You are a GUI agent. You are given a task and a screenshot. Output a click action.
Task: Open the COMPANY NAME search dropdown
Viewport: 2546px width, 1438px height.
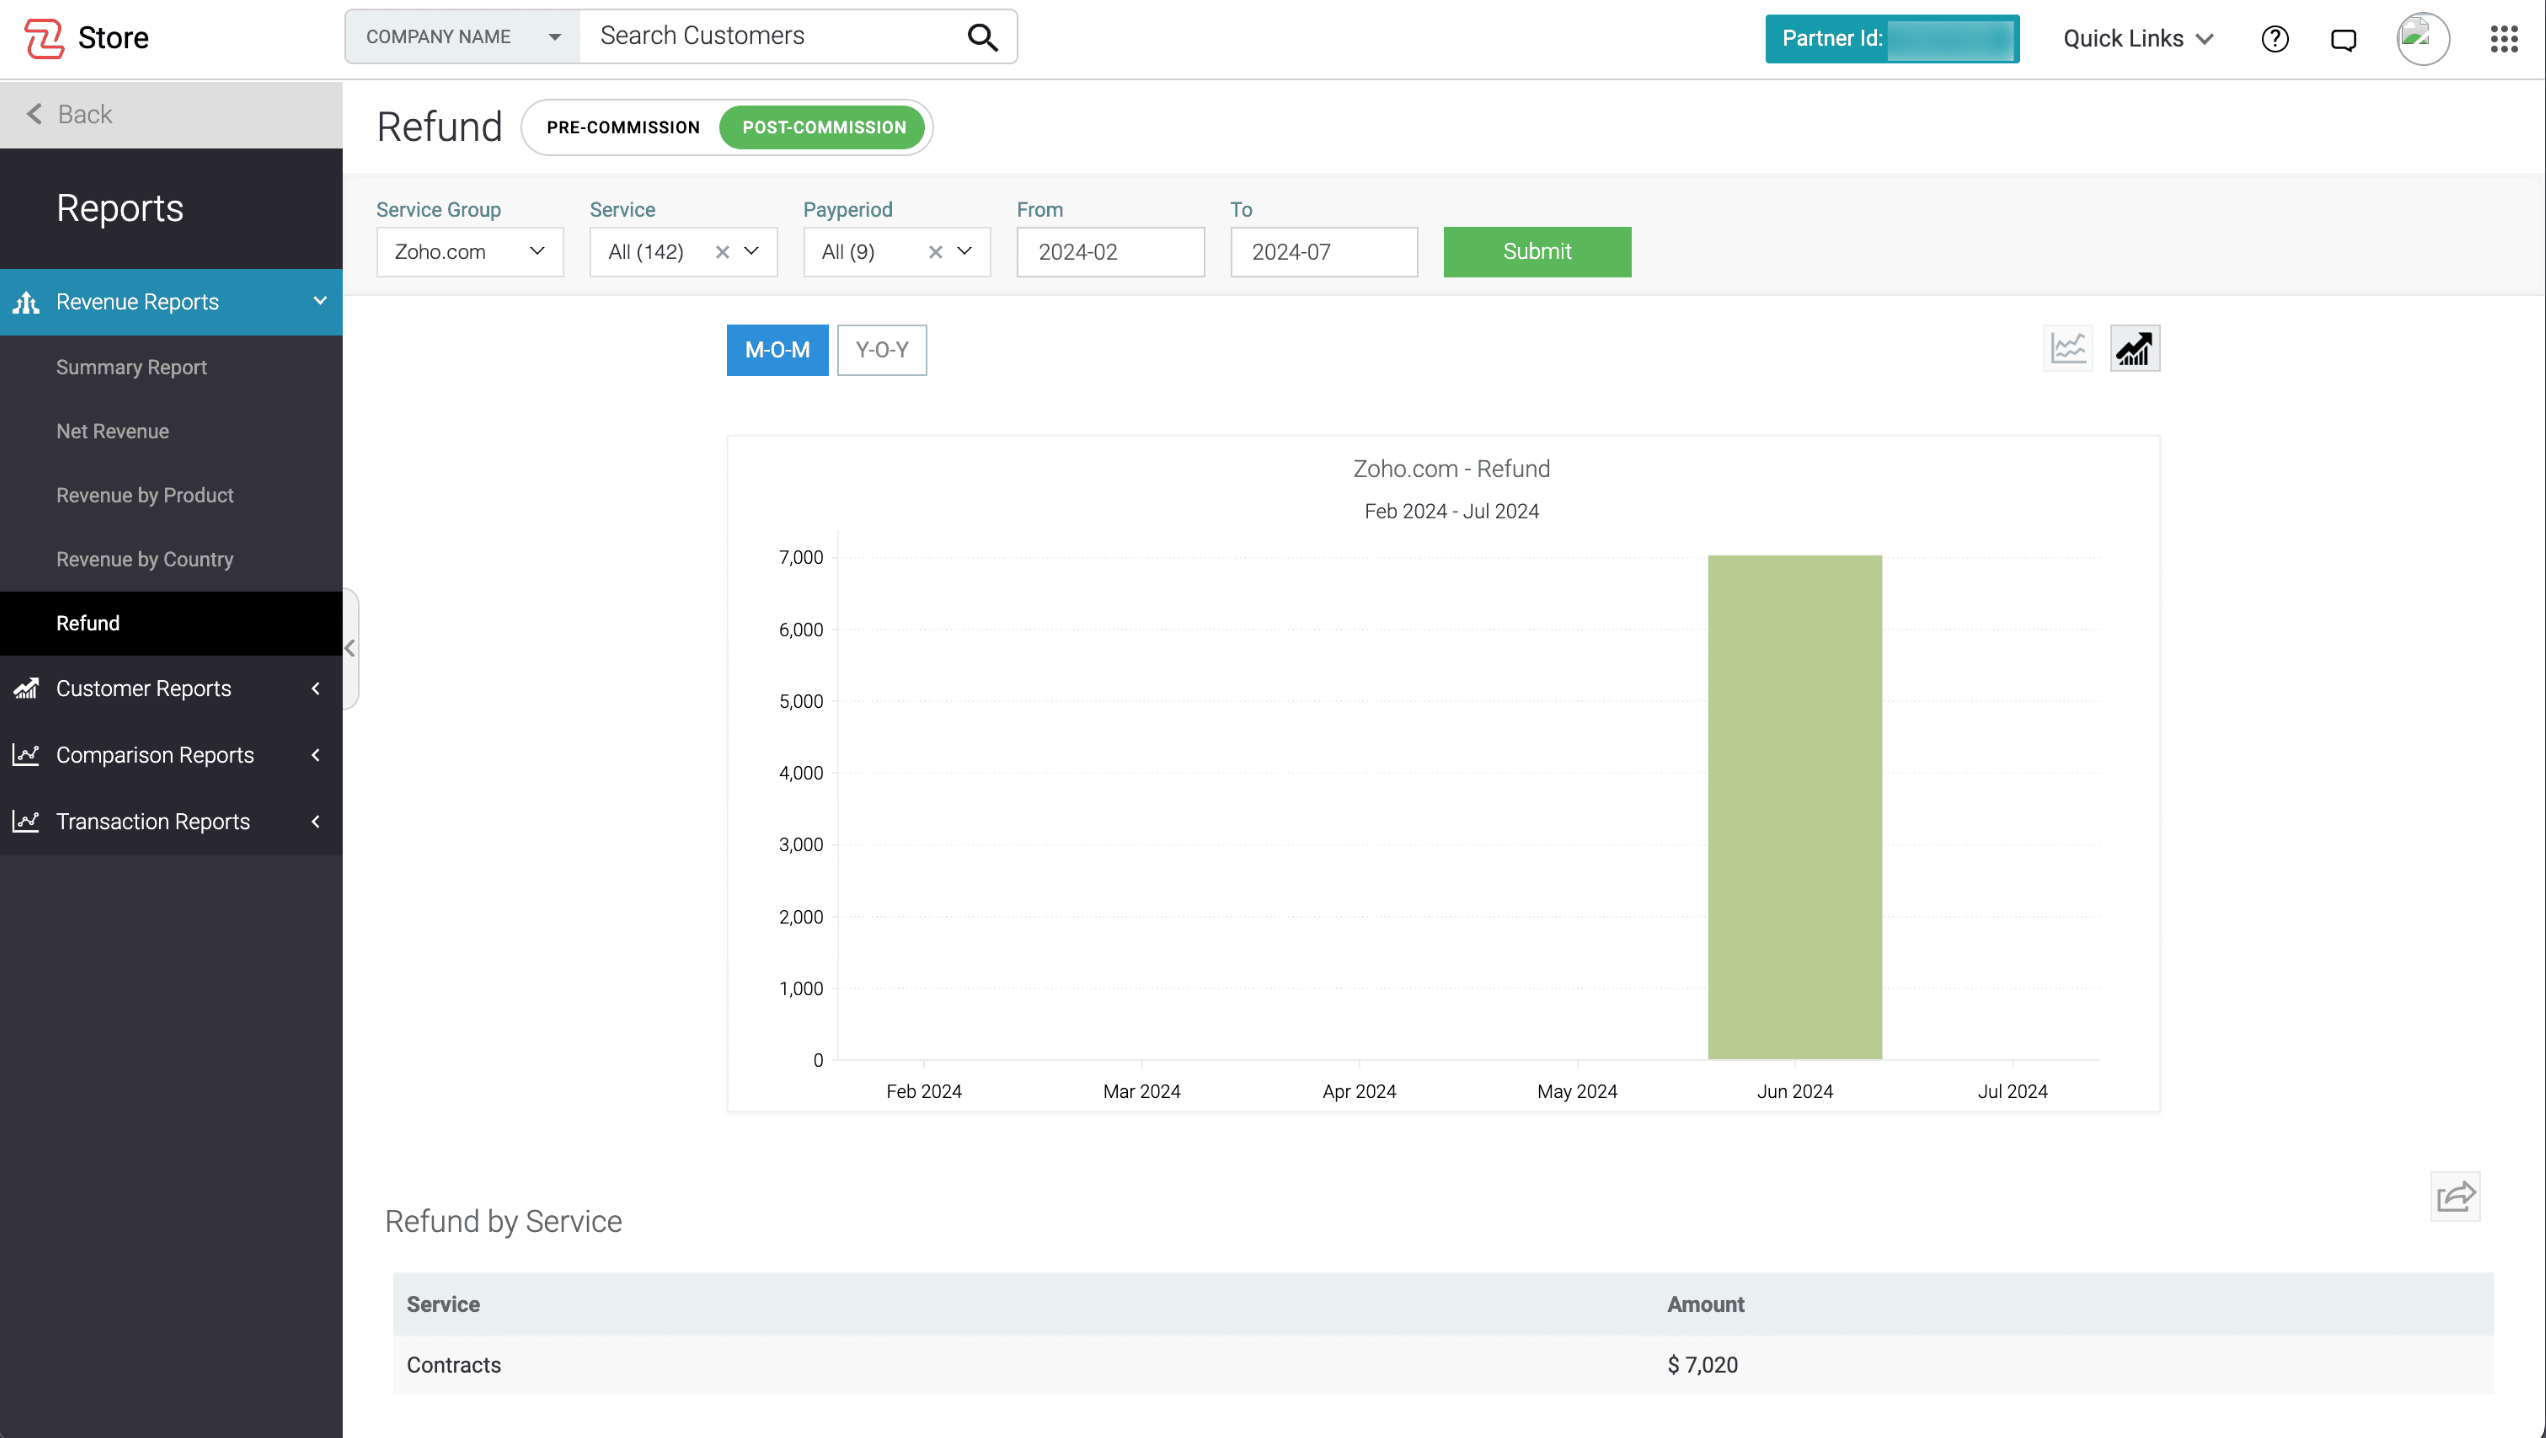pyautogui.click(x=462, y=37)
